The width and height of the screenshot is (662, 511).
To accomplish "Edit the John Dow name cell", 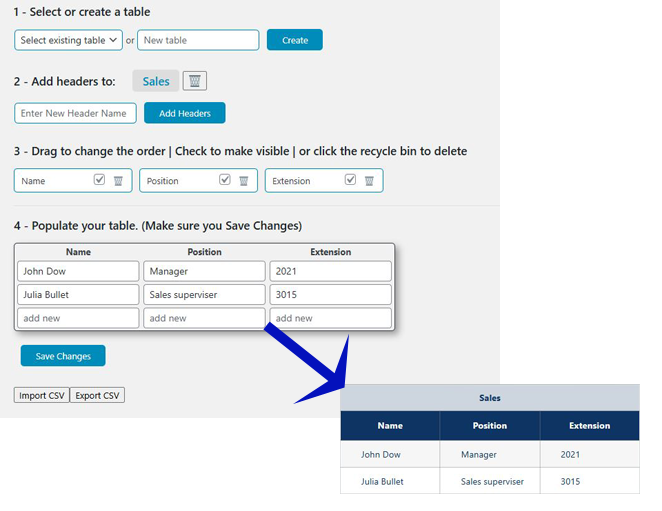I will 78,271.
